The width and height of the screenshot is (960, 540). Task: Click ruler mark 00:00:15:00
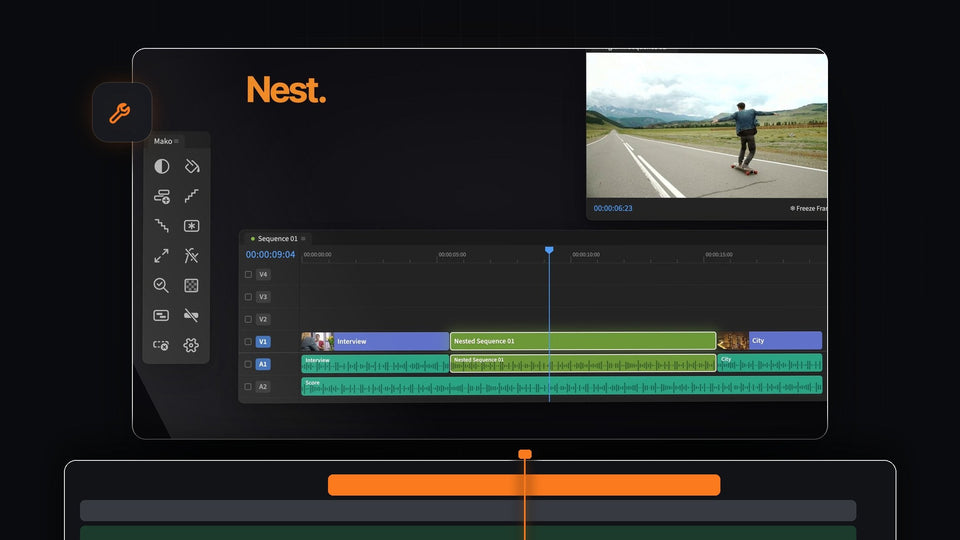click(x=719, y=255)
